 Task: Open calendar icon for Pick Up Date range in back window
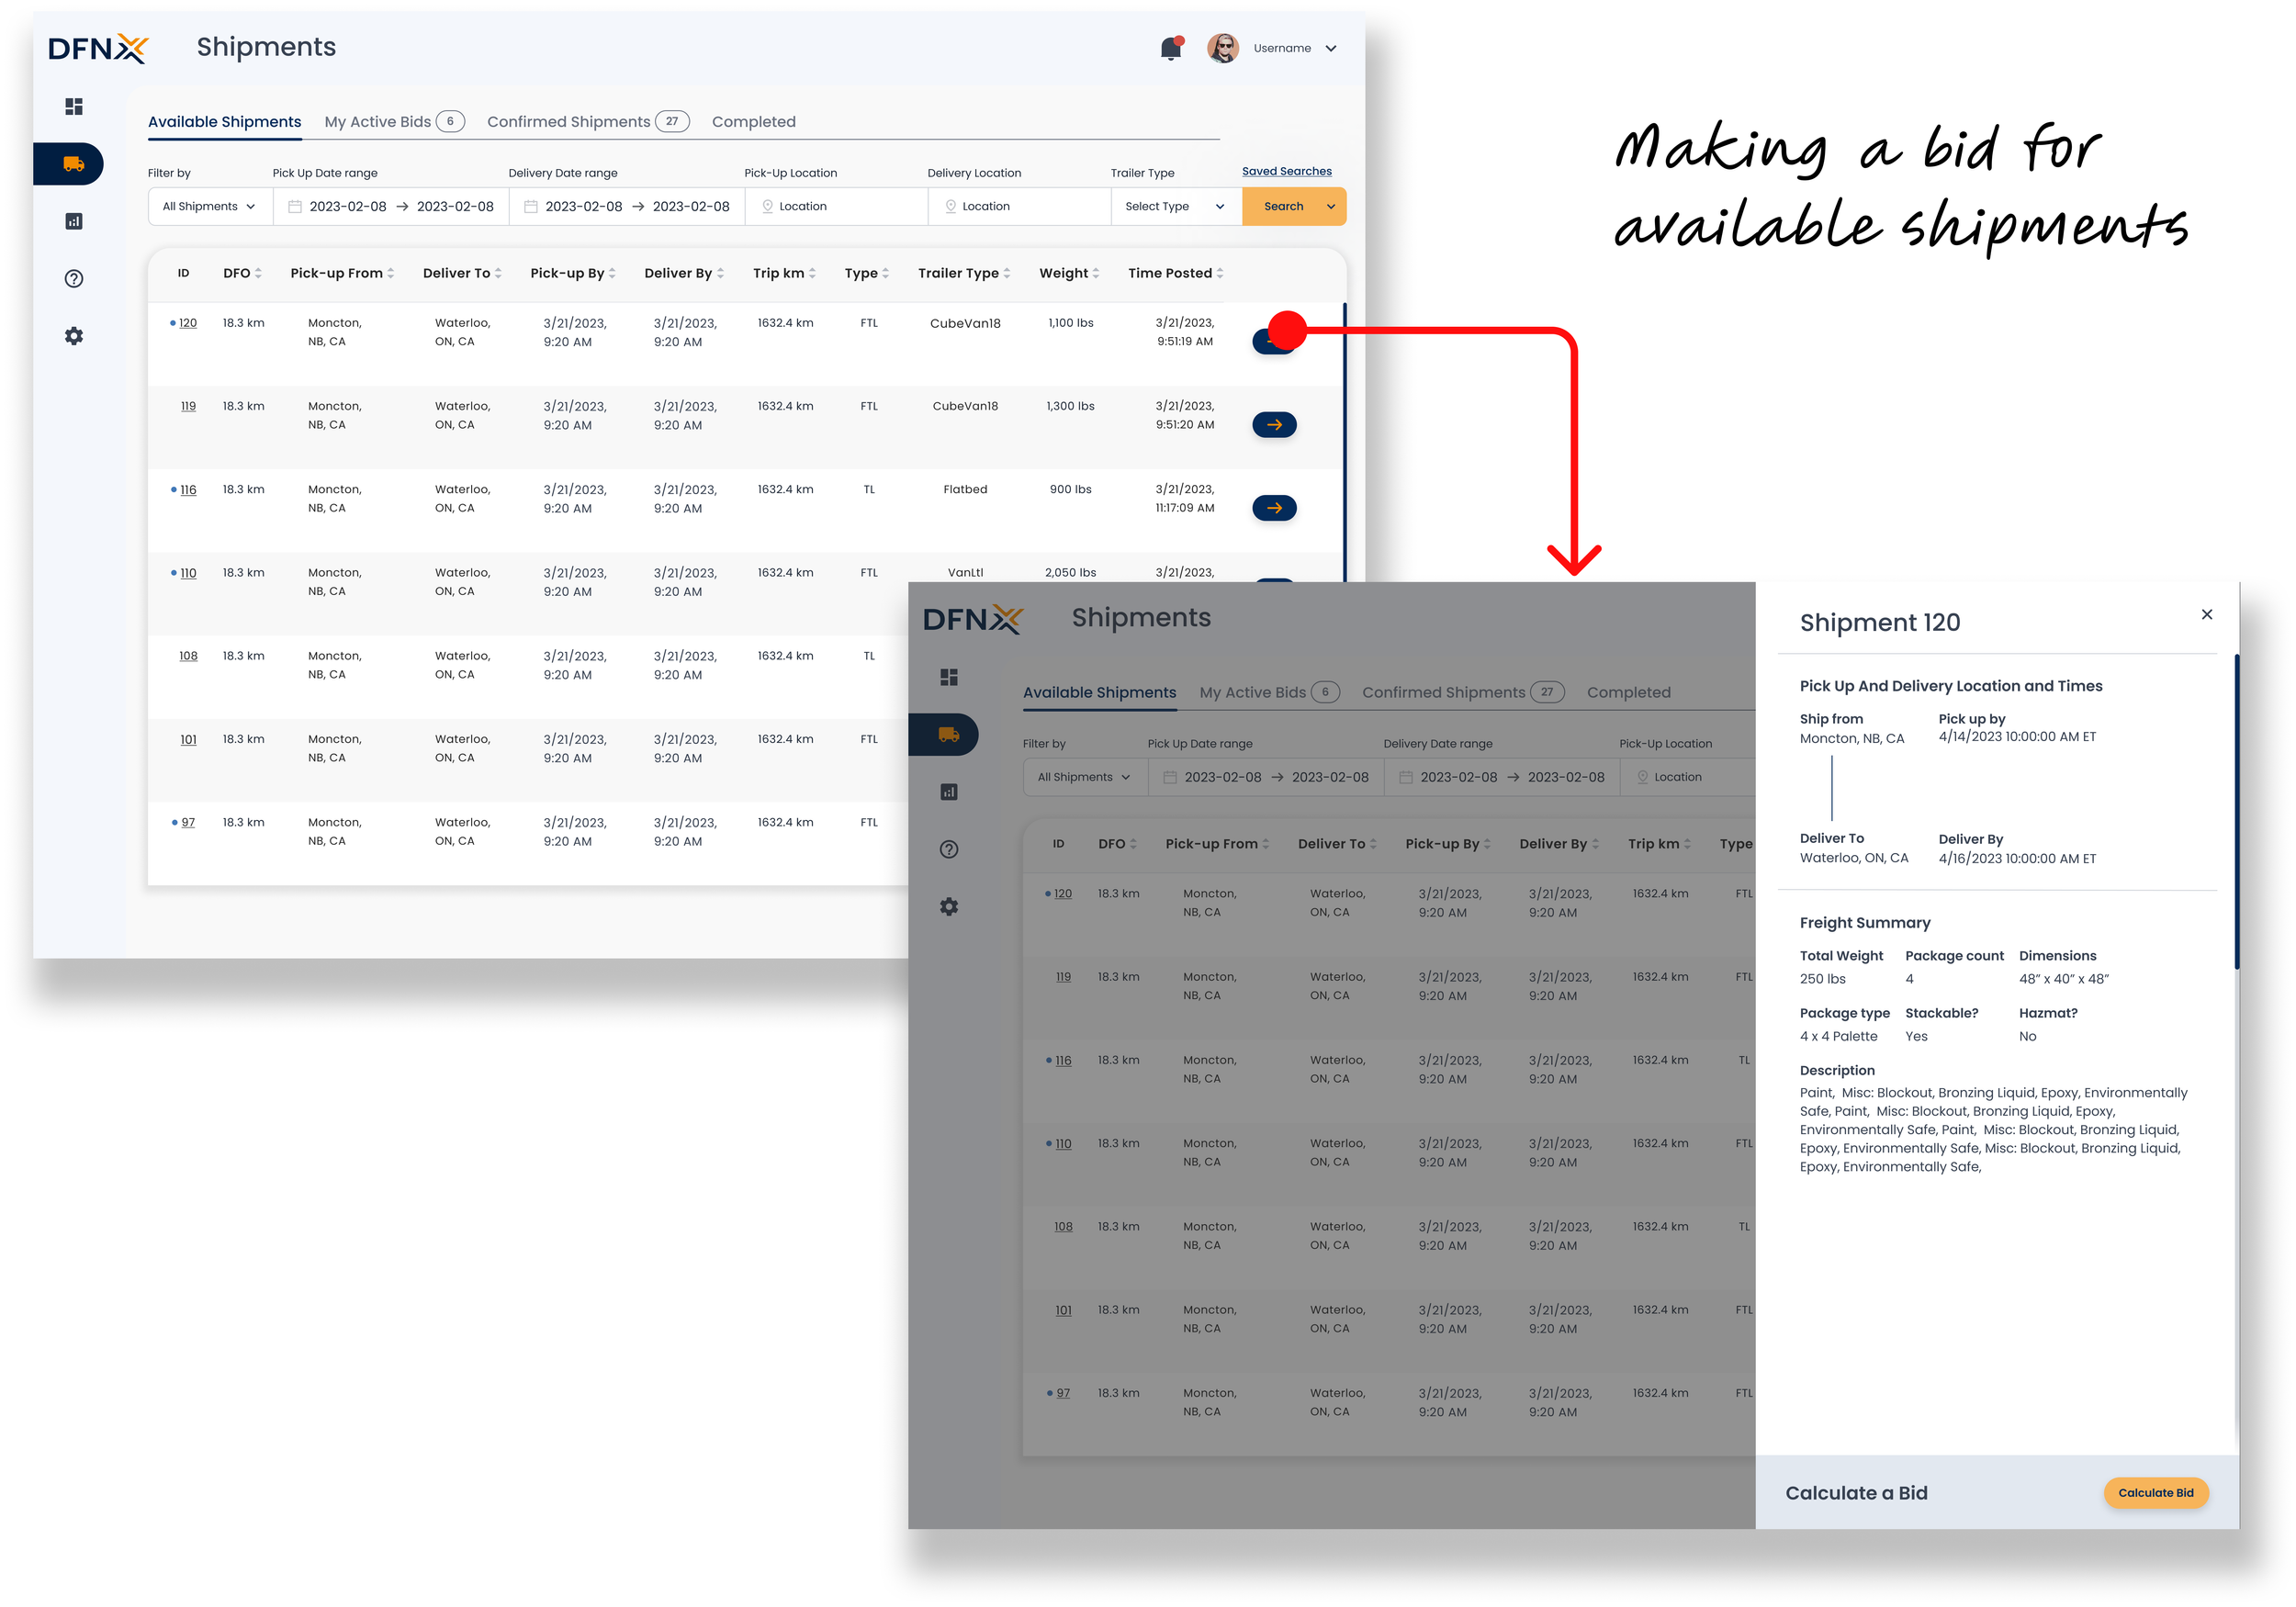(x=295, y=207)
